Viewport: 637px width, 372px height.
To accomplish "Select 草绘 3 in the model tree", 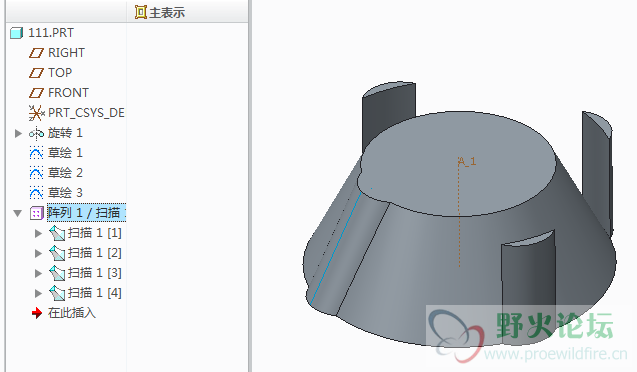I will (65, 193).
